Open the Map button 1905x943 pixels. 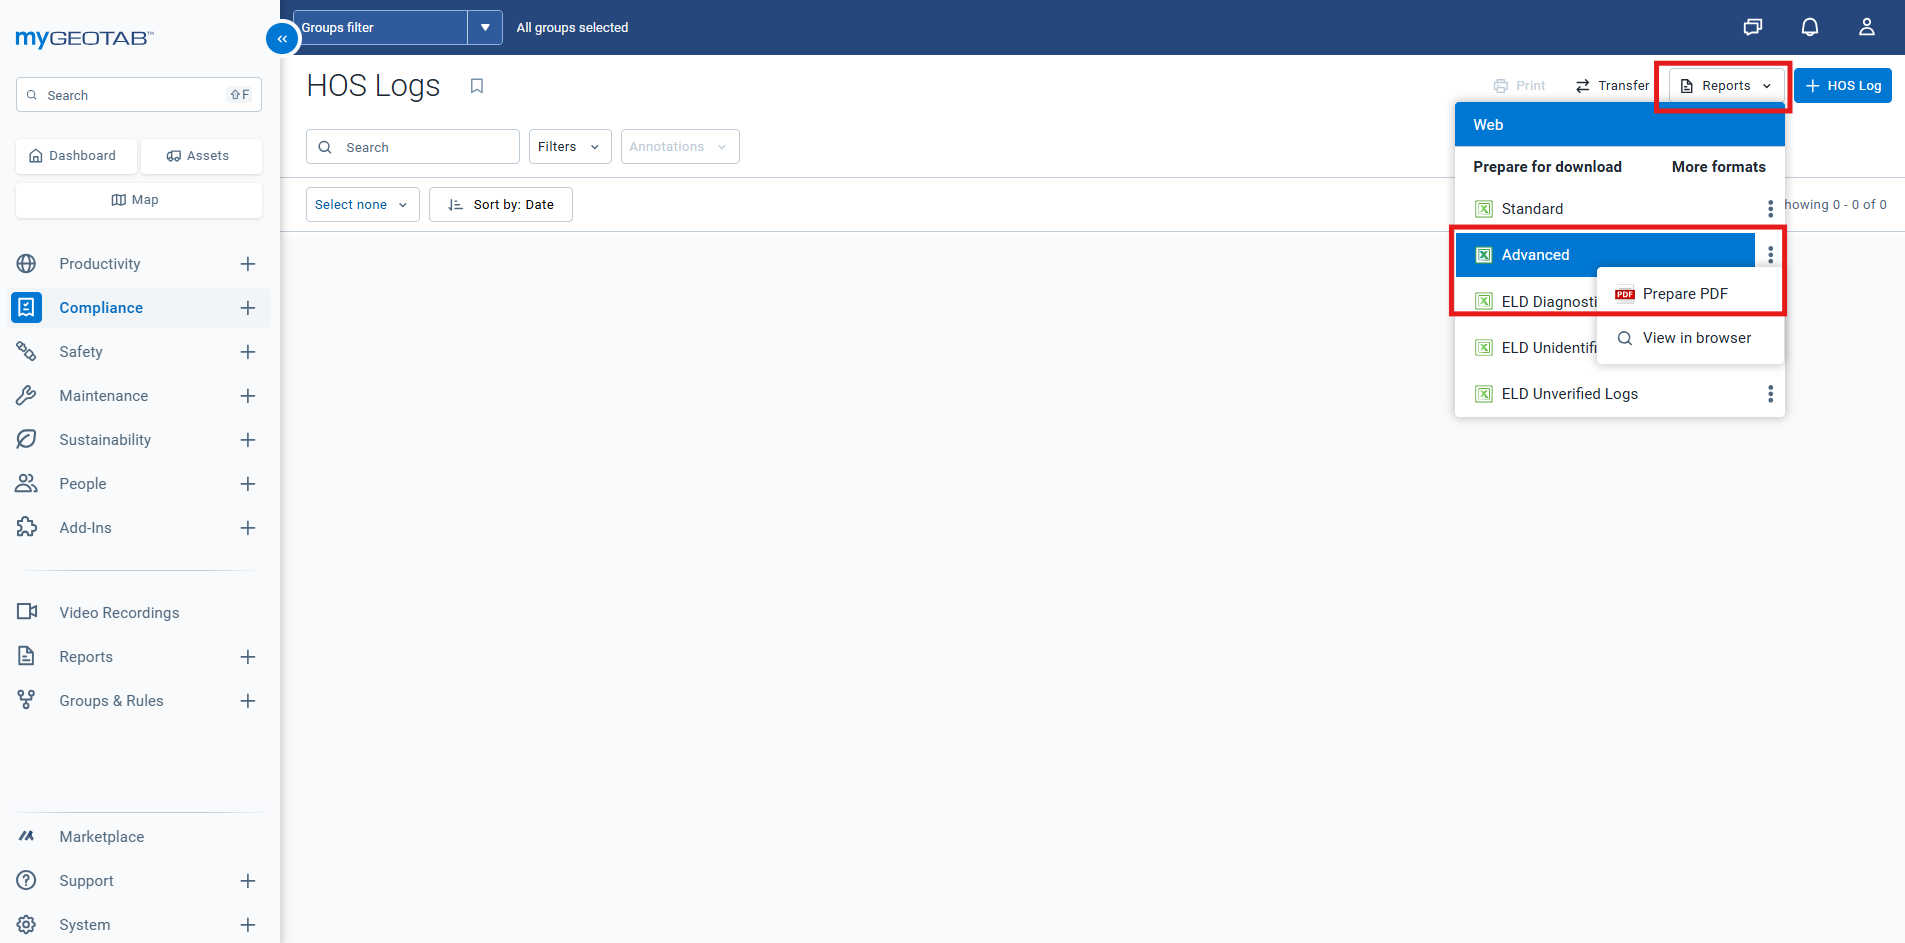[139, 200]
